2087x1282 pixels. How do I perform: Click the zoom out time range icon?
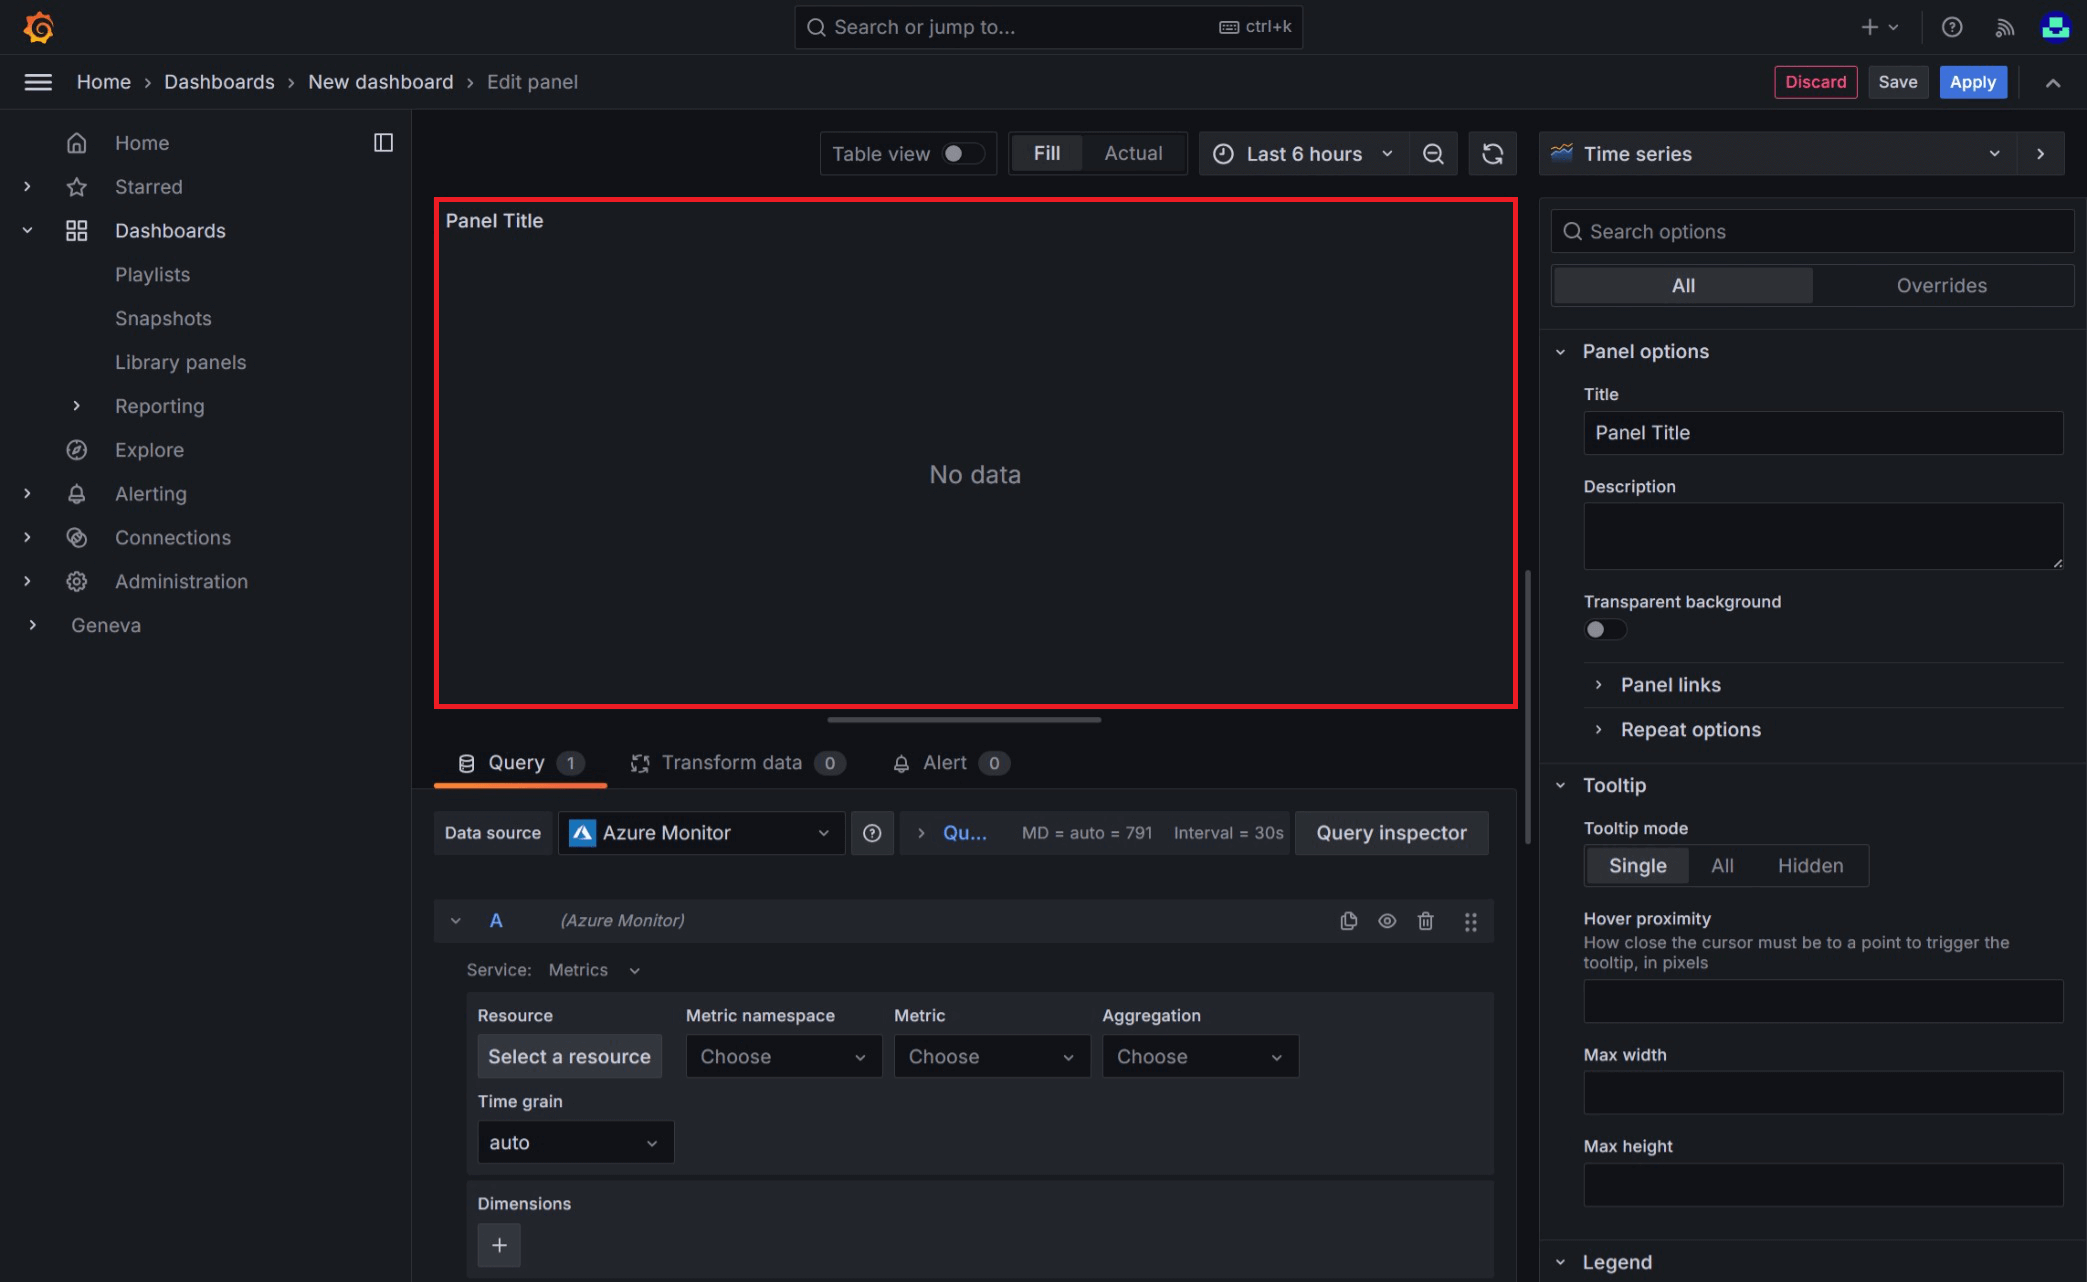coord(1433,154)
